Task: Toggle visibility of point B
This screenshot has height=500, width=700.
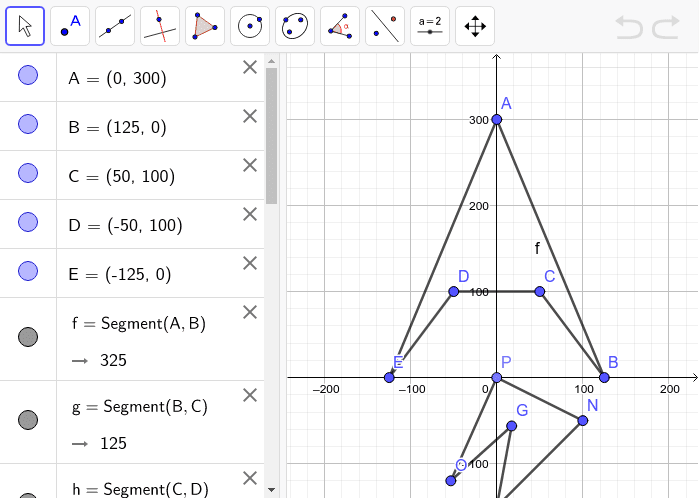Action: click(x=28, y=124)
